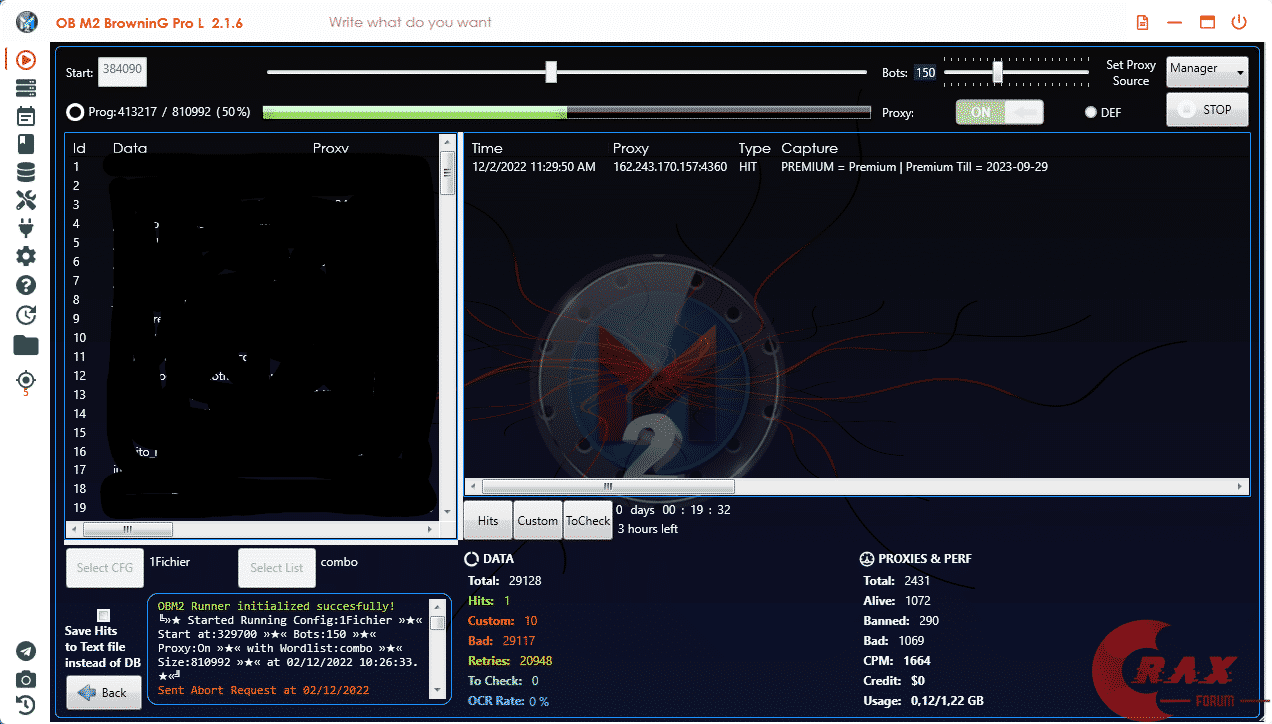Click the Data column header
Screen dimensions: 1272x724
tap(130, 148)
